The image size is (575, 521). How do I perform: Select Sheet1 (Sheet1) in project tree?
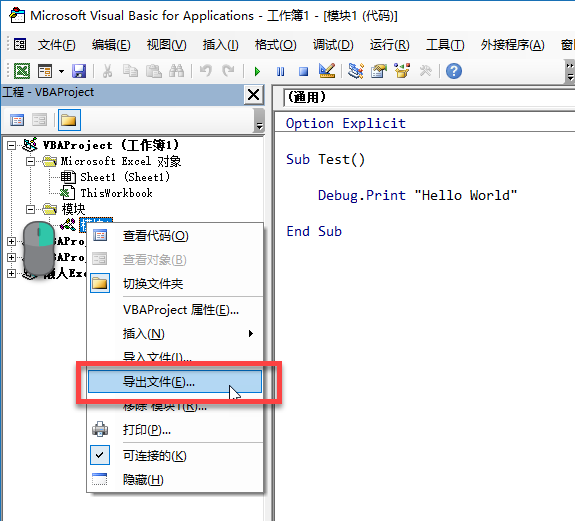coord(125,177)
